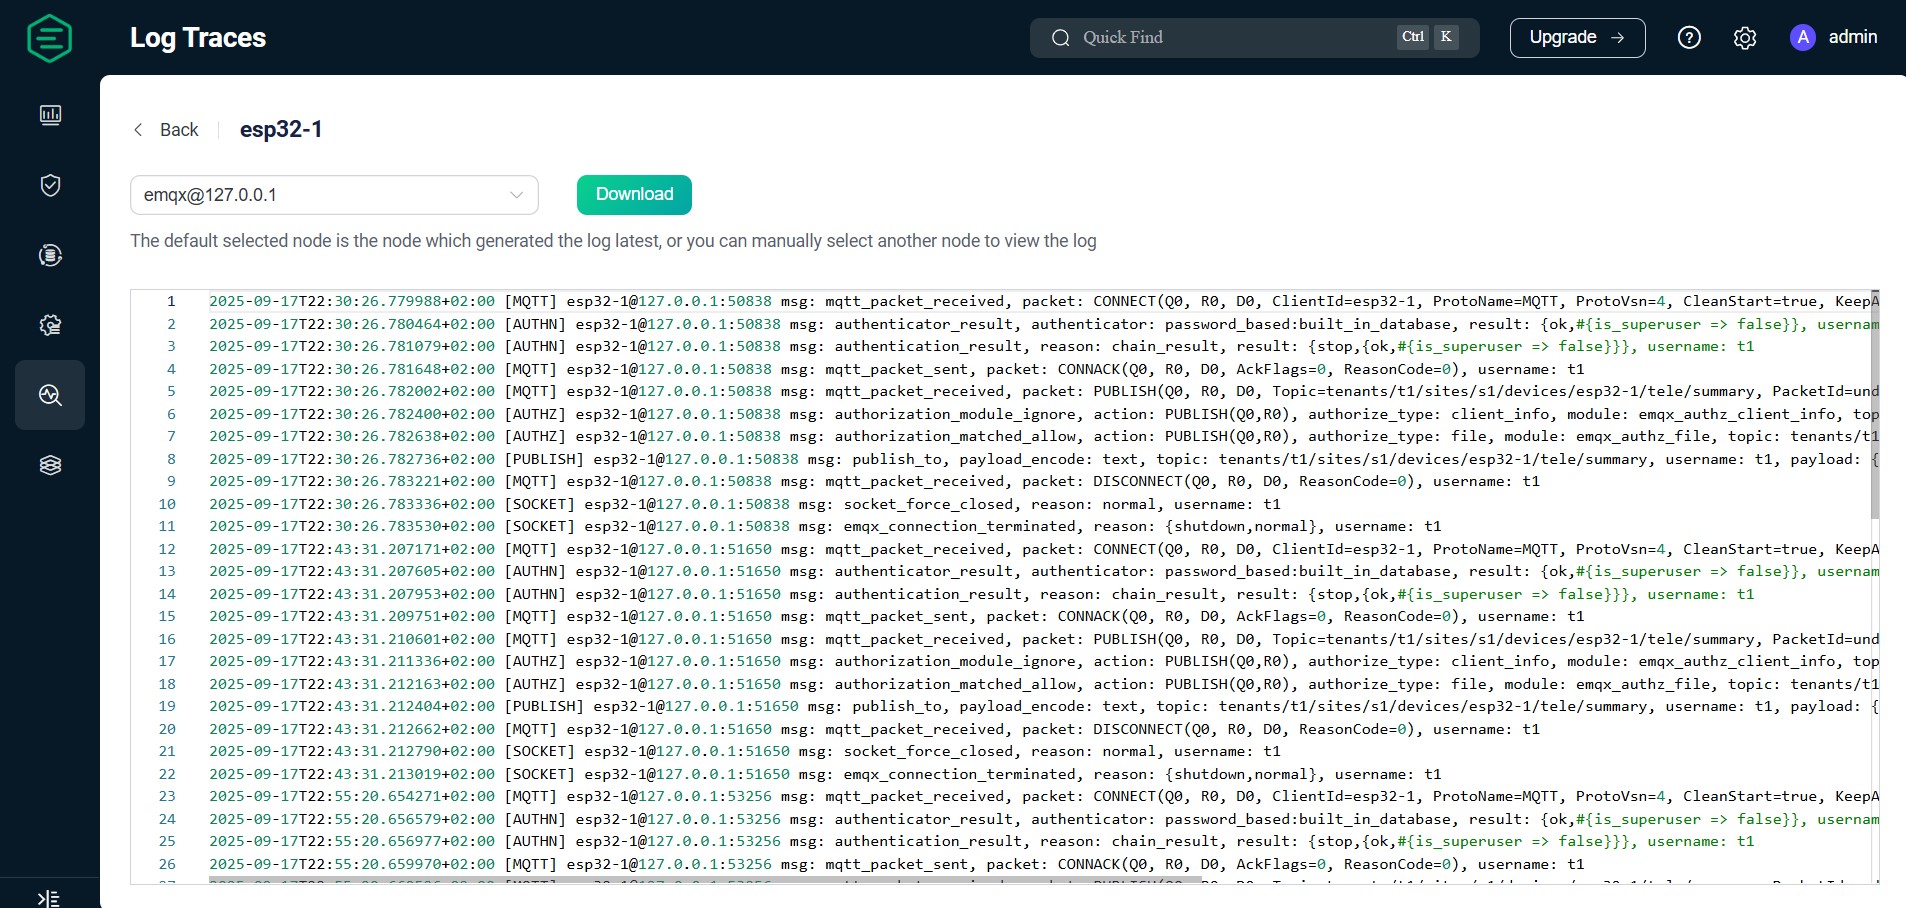Collapse the left sidebar

50,897
